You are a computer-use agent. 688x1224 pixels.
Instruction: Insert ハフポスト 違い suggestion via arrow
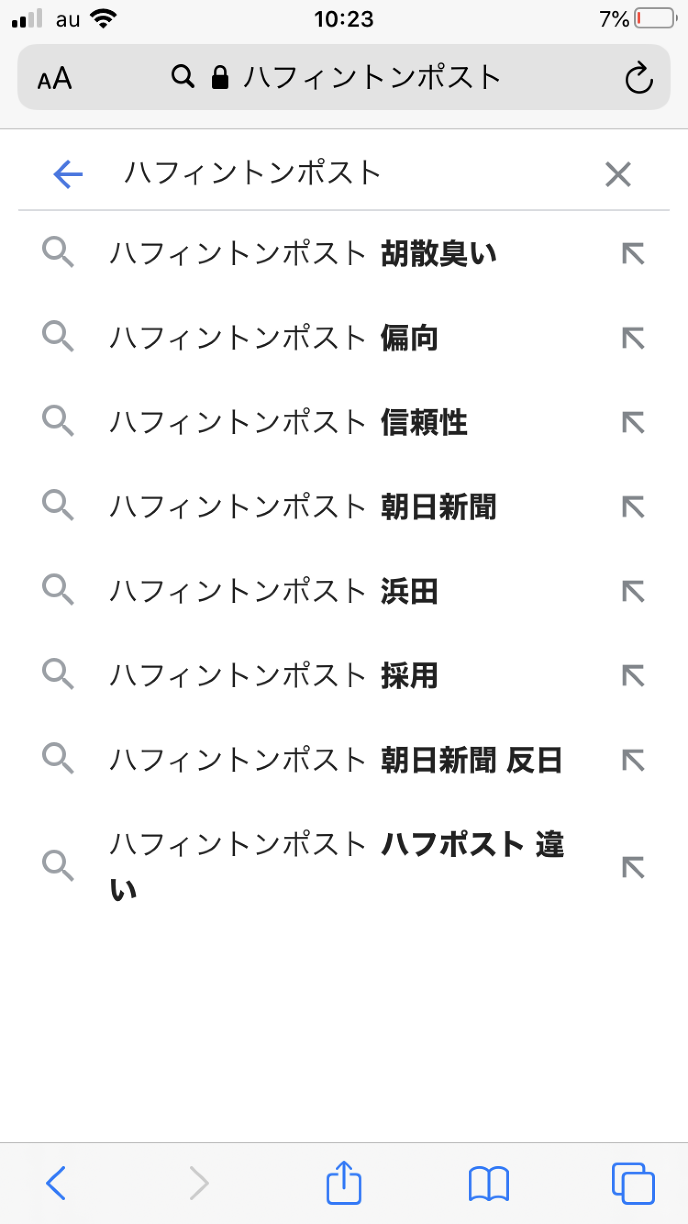pos(632,866)
